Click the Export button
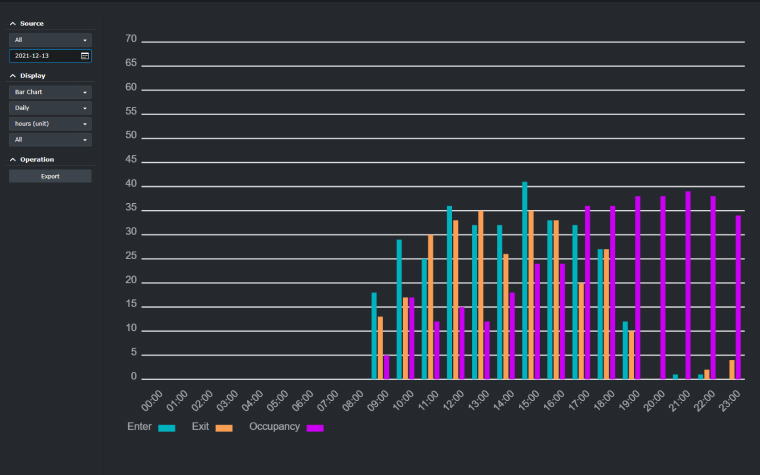 [x=50, y=176]
